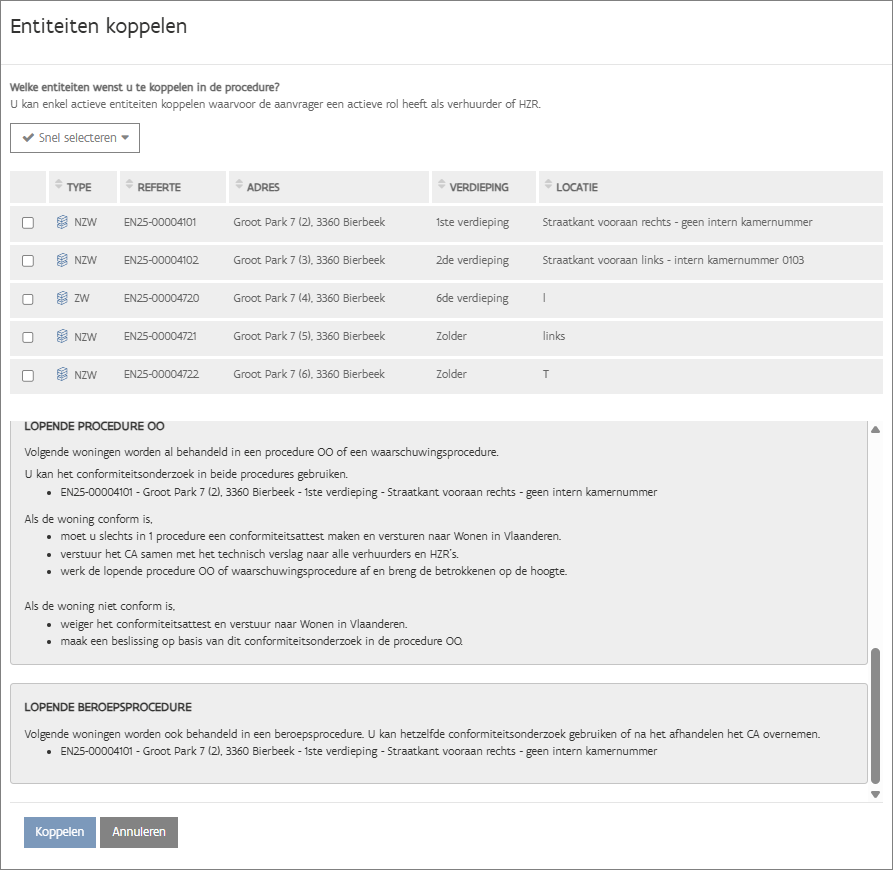The image size is (893, 870).
Task: Sort table by LOCATIE column
Action: coord(577,187)
